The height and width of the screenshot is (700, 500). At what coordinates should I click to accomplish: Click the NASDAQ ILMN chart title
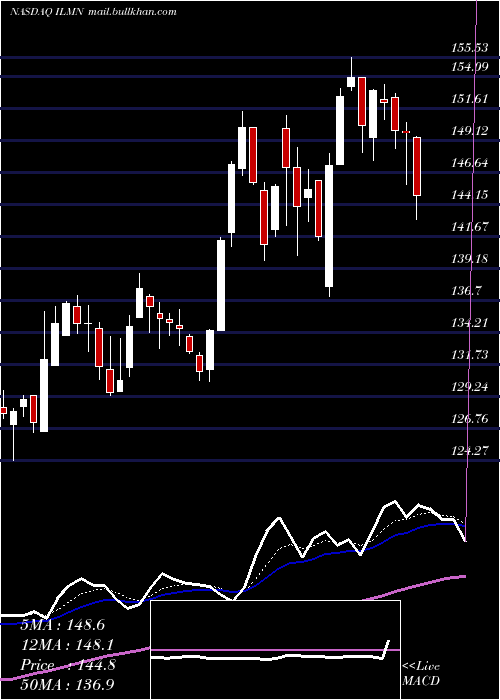coord(46,12)
